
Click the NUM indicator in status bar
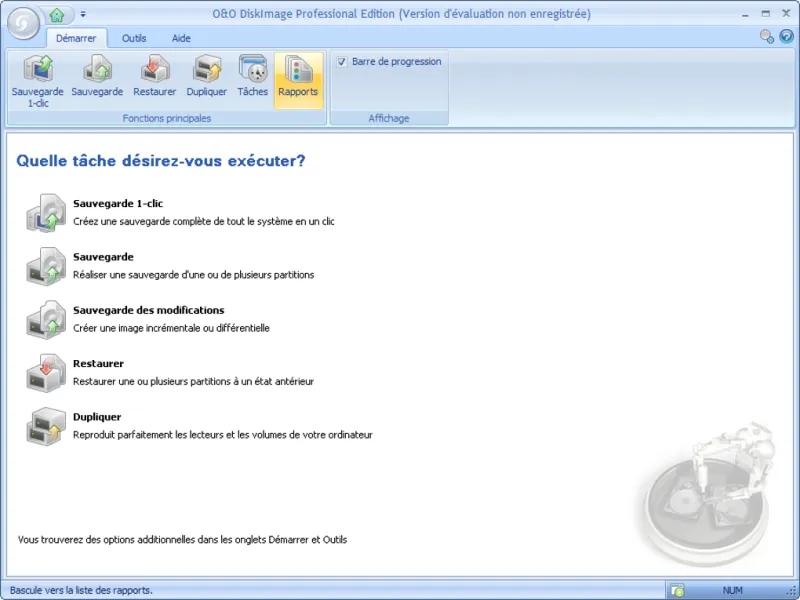733,590
